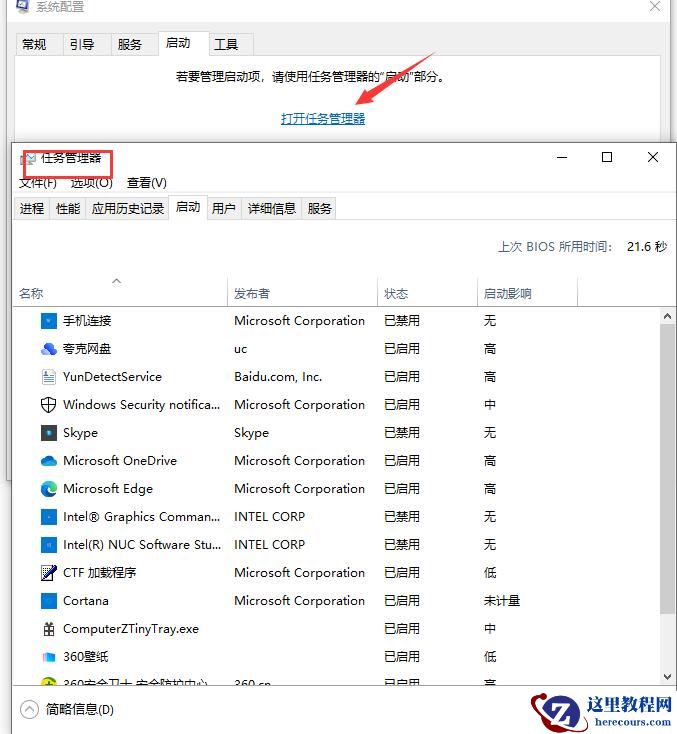677x734 pixels.
Task: Click the 21.6 秒 BIOS time value
Action: pyautogui.click(x=647, y=247)
